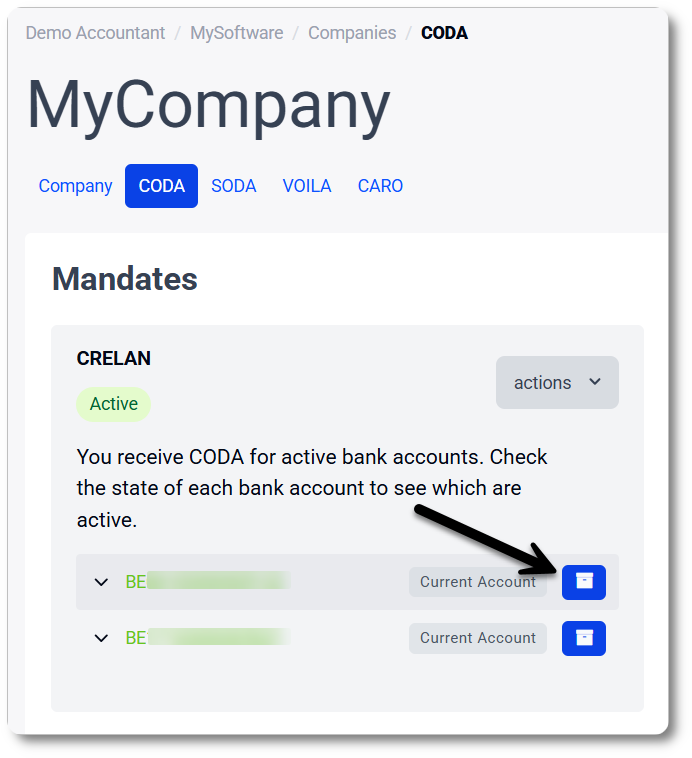Expand the second BE account chevron

[x=101, y=638]
